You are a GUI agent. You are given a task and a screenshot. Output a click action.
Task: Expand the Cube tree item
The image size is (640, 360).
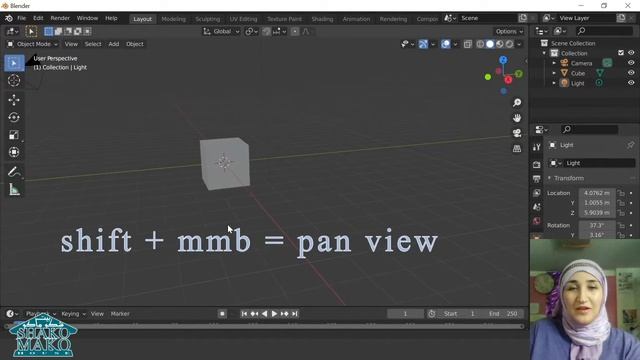coord(554,73)
